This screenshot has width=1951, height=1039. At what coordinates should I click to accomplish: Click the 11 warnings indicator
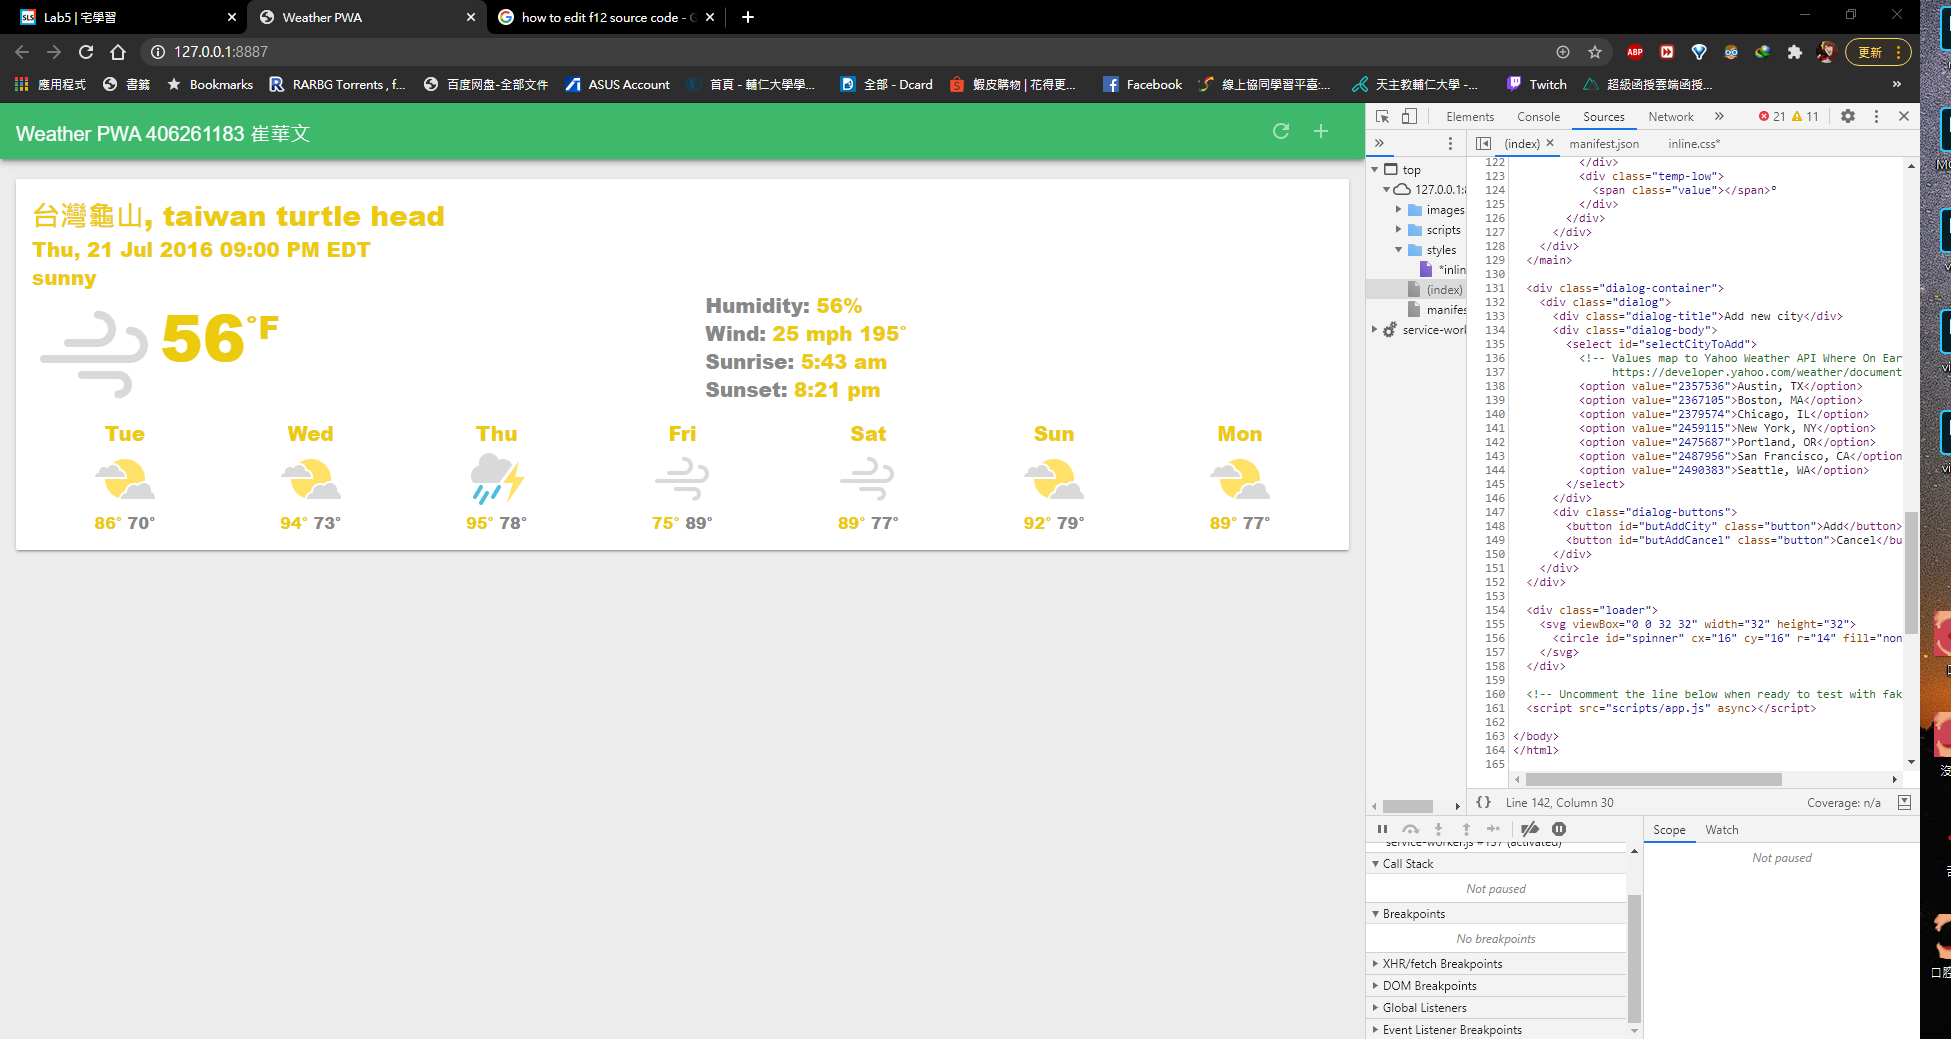pos(1805,116)
